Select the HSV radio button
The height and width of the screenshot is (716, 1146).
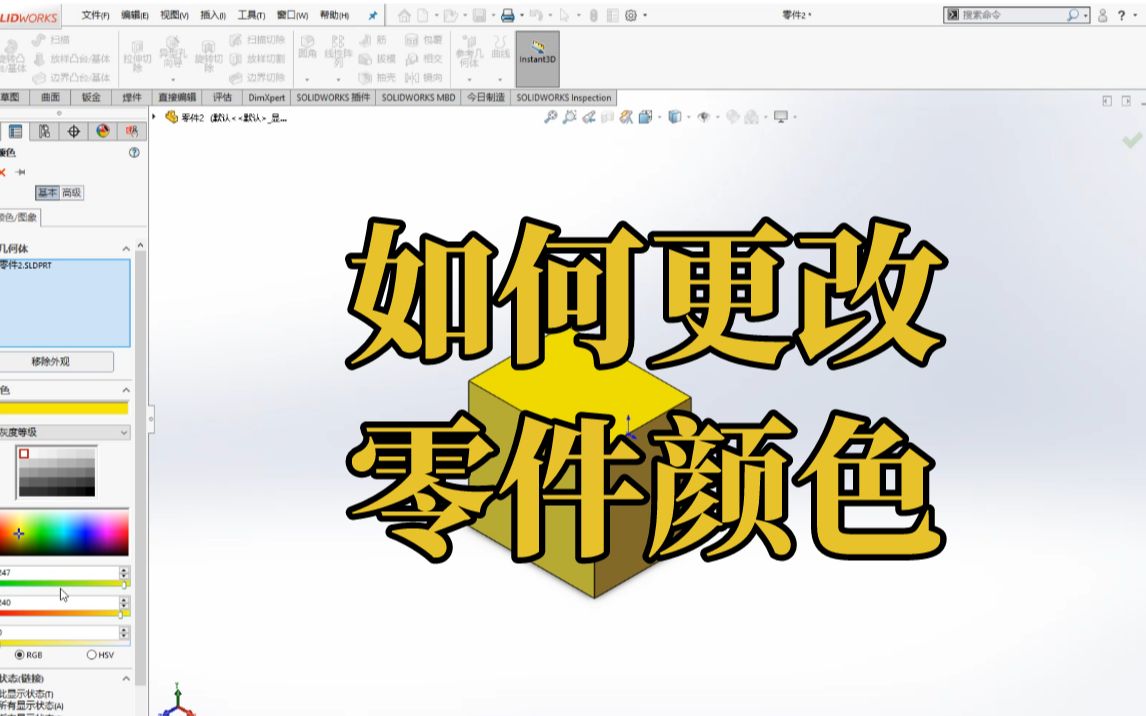point(92,655)
